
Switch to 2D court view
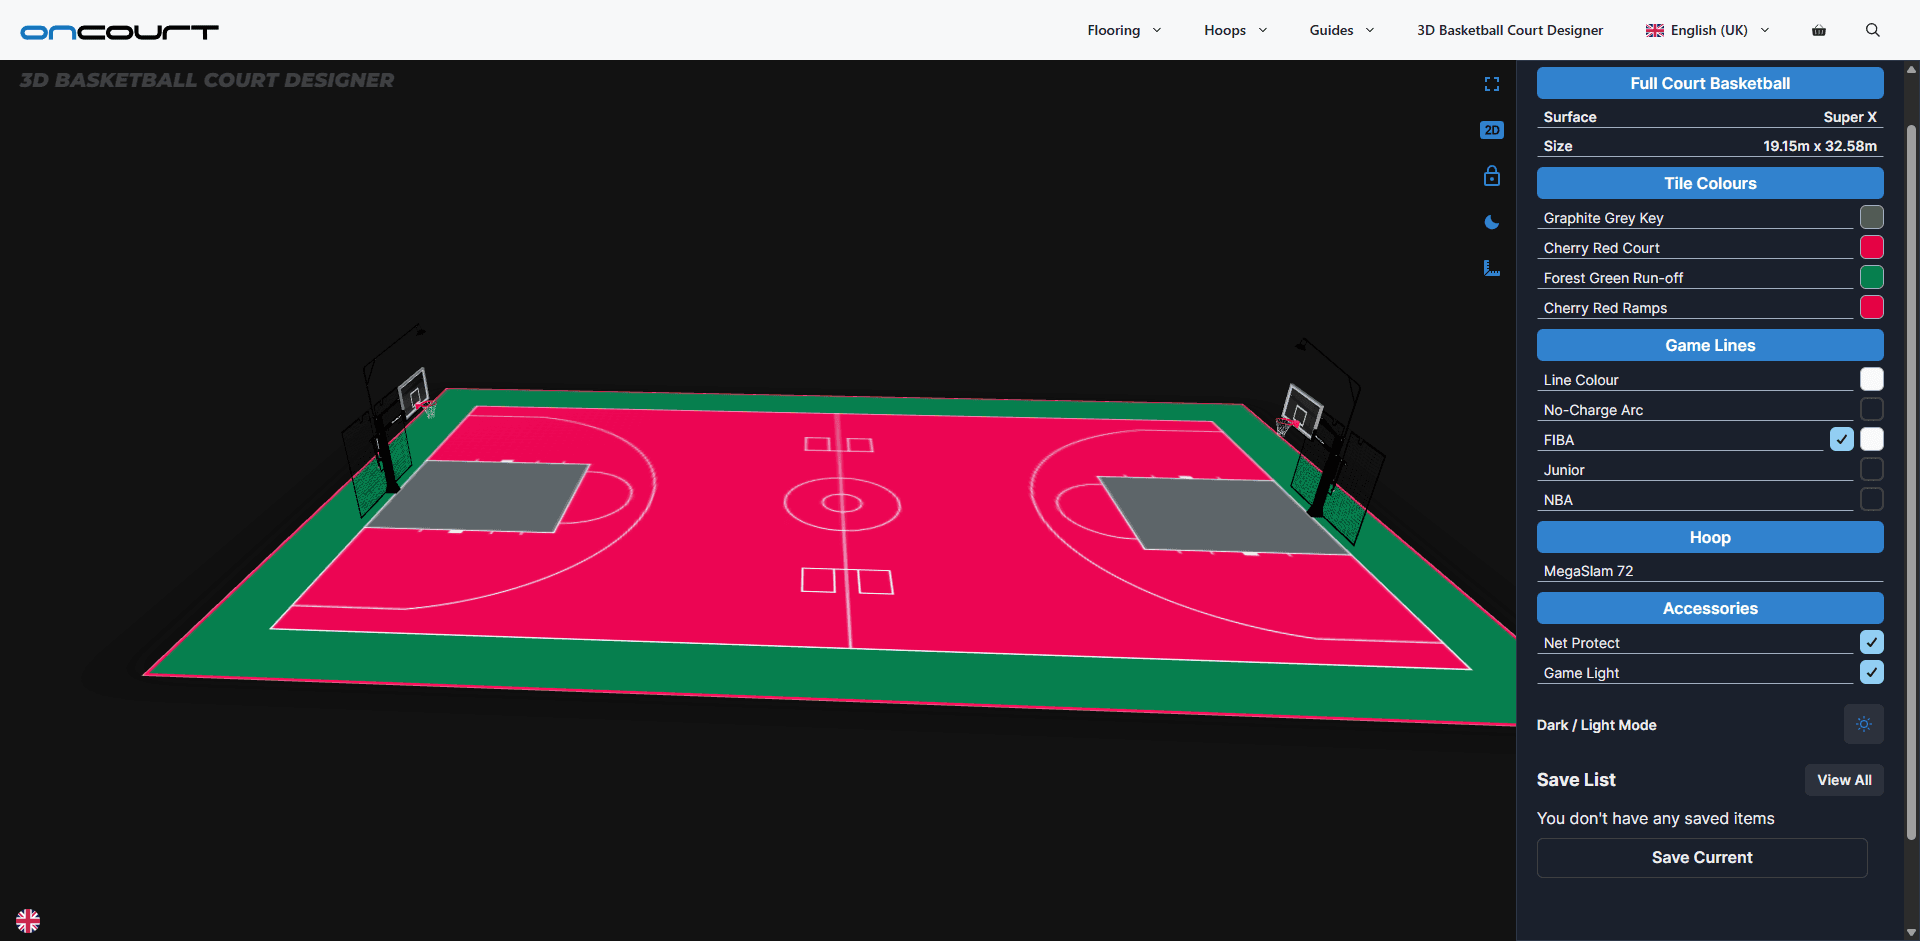tap(1491, 130)
